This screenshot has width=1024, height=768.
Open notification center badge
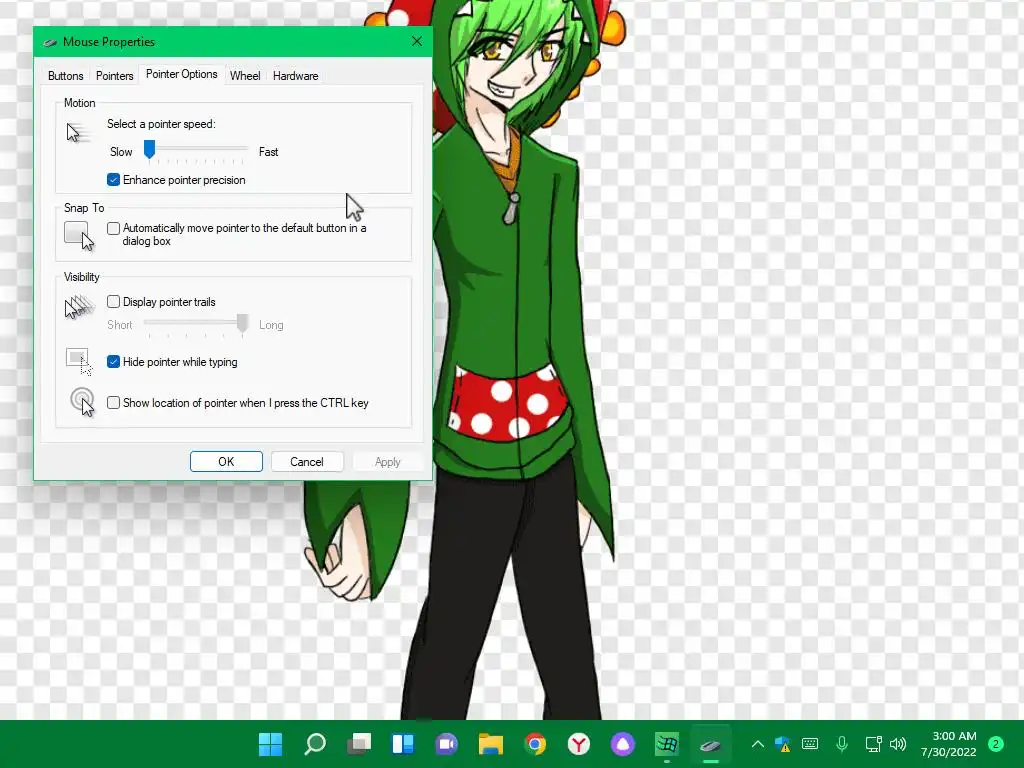tap(995, 744)
